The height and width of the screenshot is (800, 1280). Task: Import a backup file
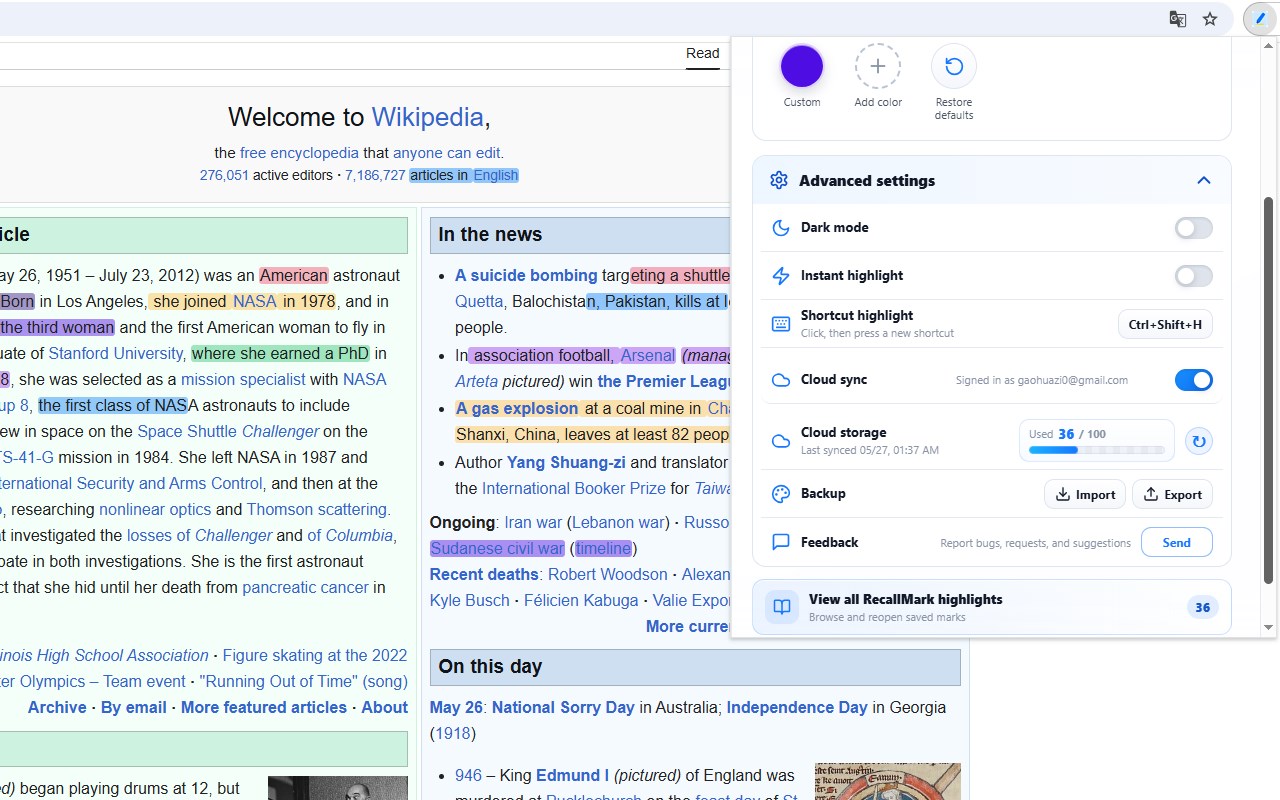click(x=1085, y=494)
